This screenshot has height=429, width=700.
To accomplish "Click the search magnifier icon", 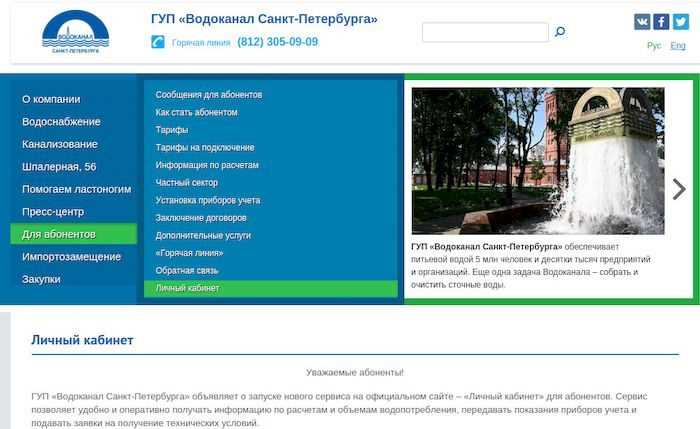I will 560,32.
